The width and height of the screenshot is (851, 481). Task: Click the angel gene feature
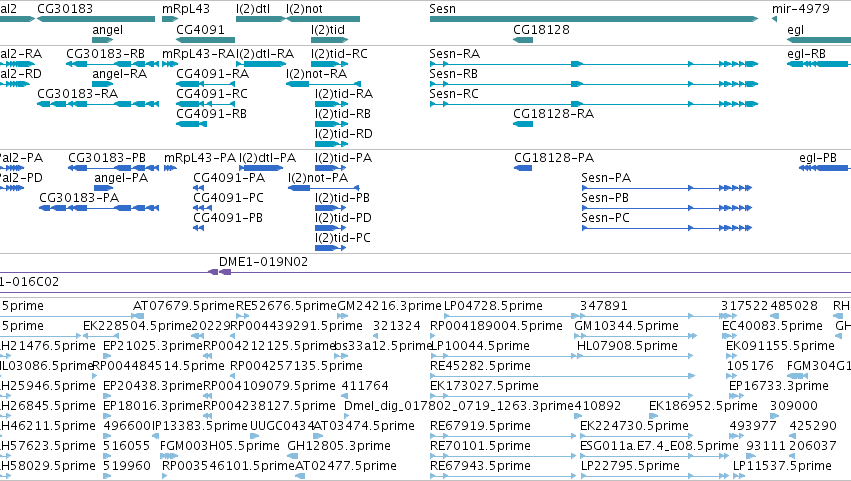[x=103, y=40]
